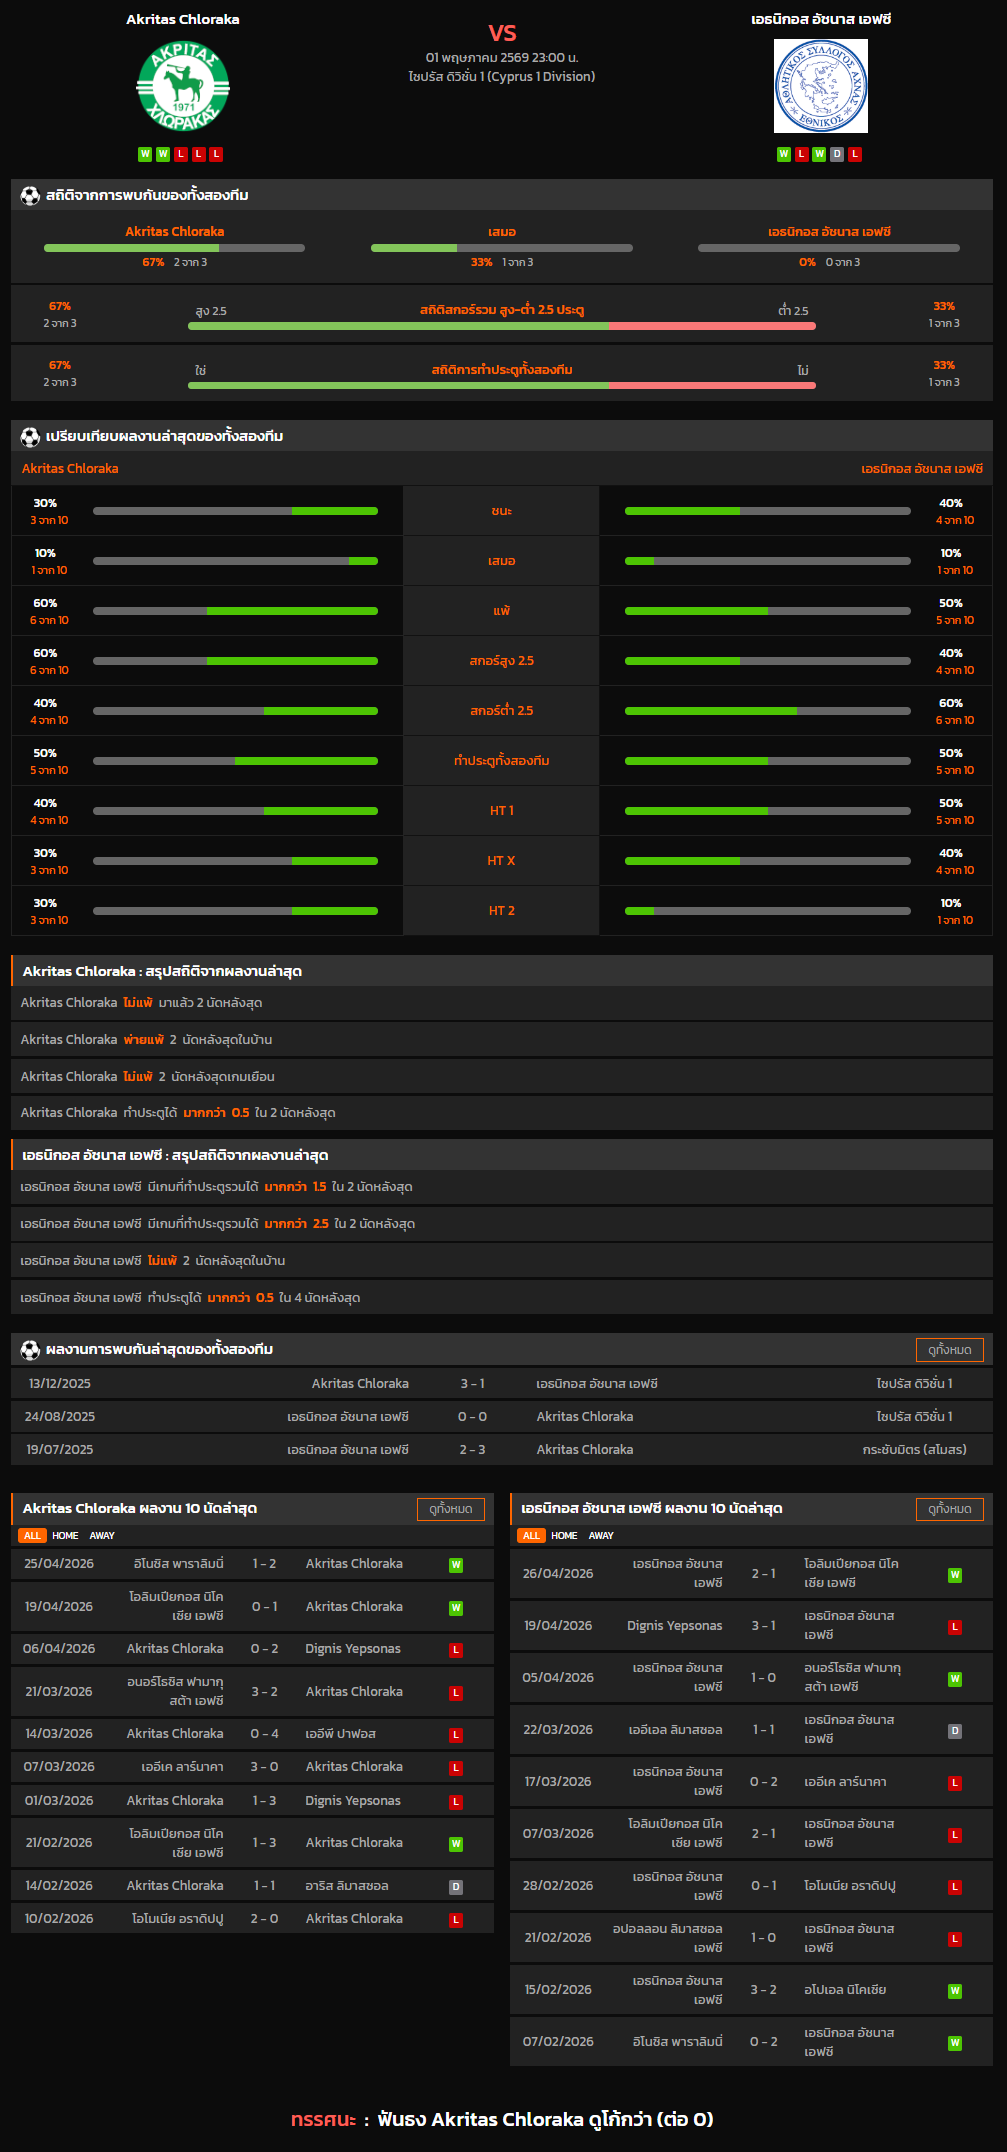
Task: Click the W badge for 15/02/2026 match
Action: (x=955, y=1991)
